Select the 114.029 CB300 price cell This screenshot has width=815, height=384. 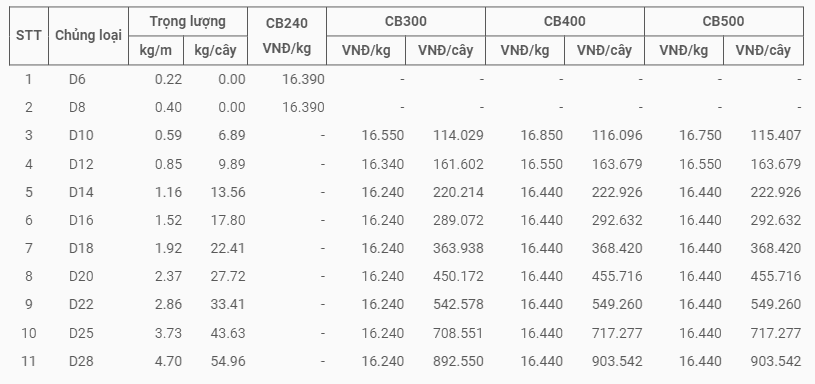coord(458,136)
